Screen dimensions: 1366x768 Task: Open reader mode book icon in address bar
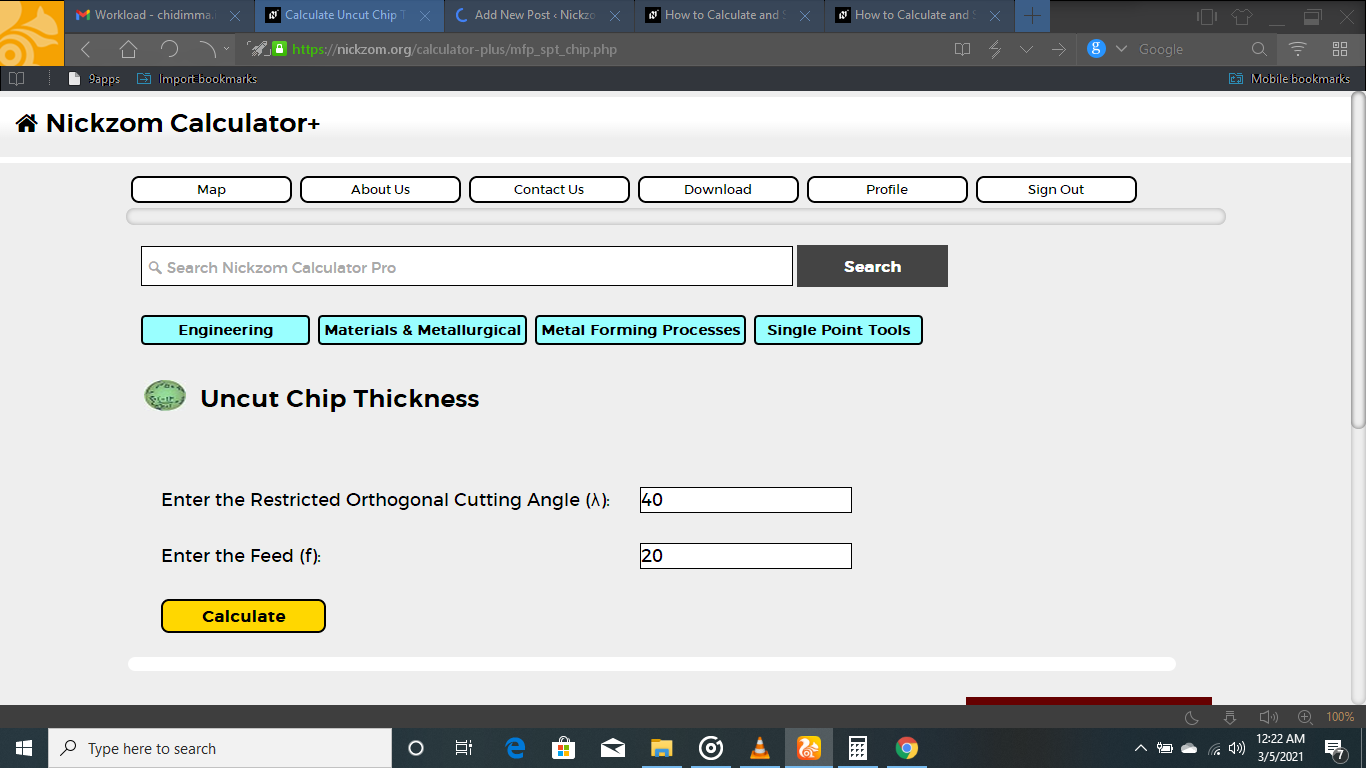click(x=962, y=49)
